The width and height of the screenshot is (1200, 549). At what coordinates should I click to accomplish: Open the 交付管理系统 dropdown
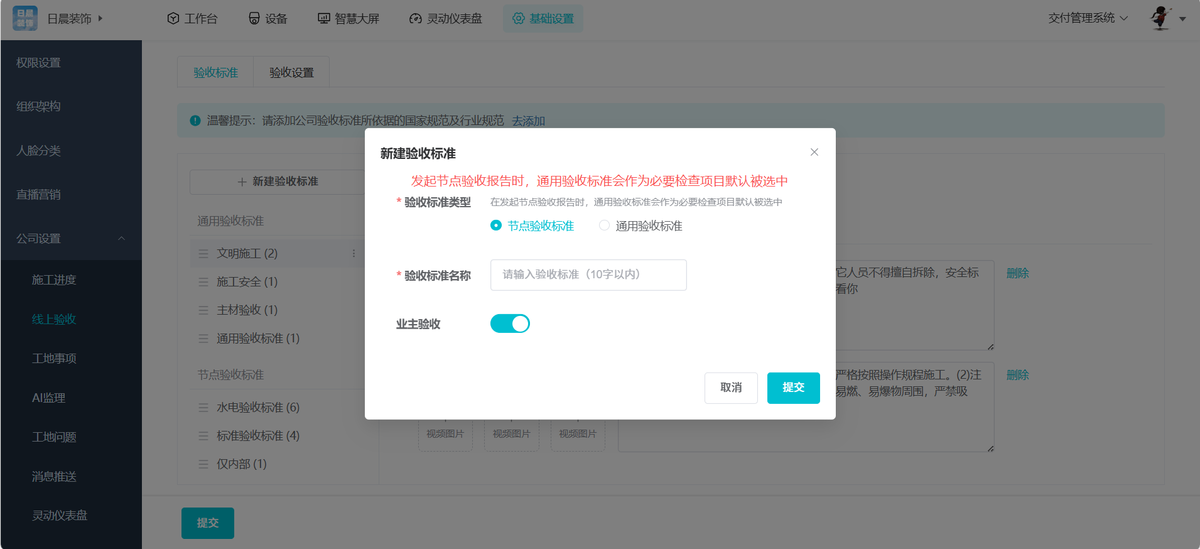coord(1088,18)
